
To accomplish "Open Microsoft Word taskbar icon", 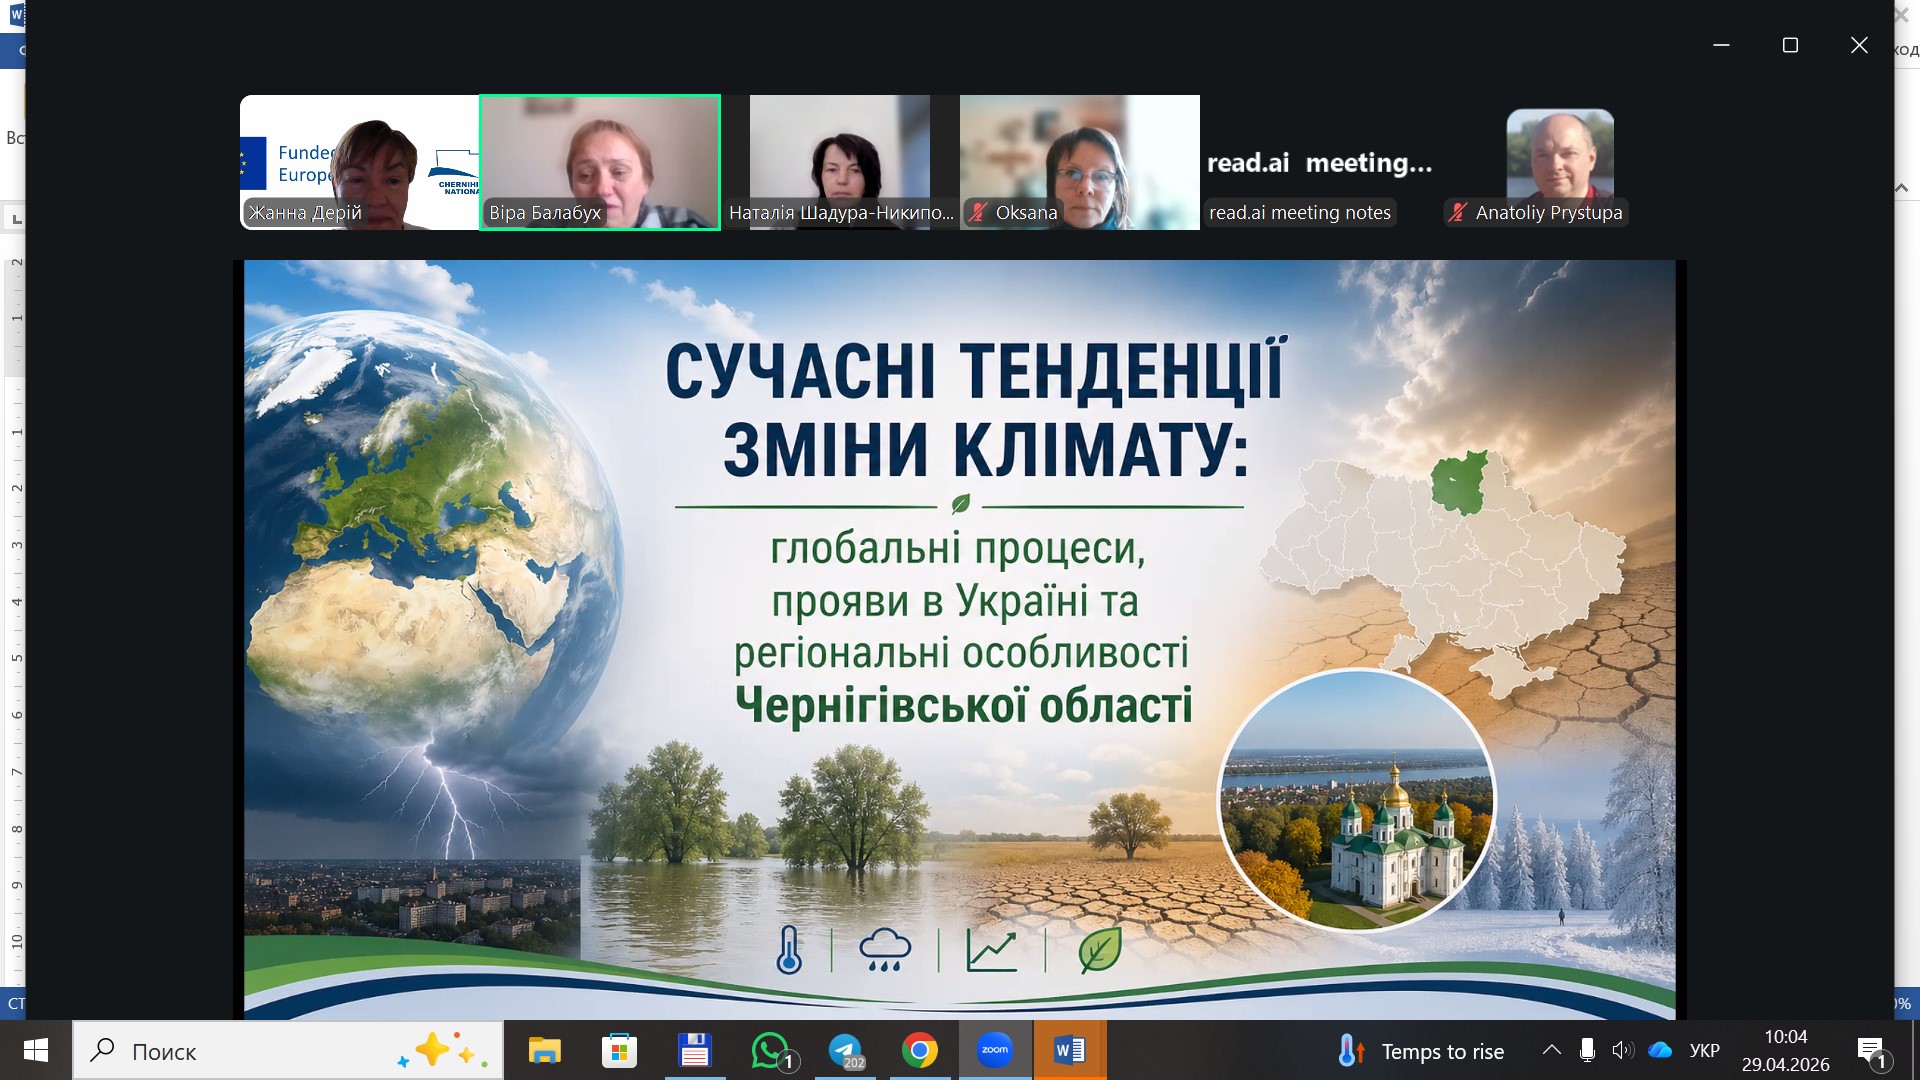I will pos(1069,1050).
